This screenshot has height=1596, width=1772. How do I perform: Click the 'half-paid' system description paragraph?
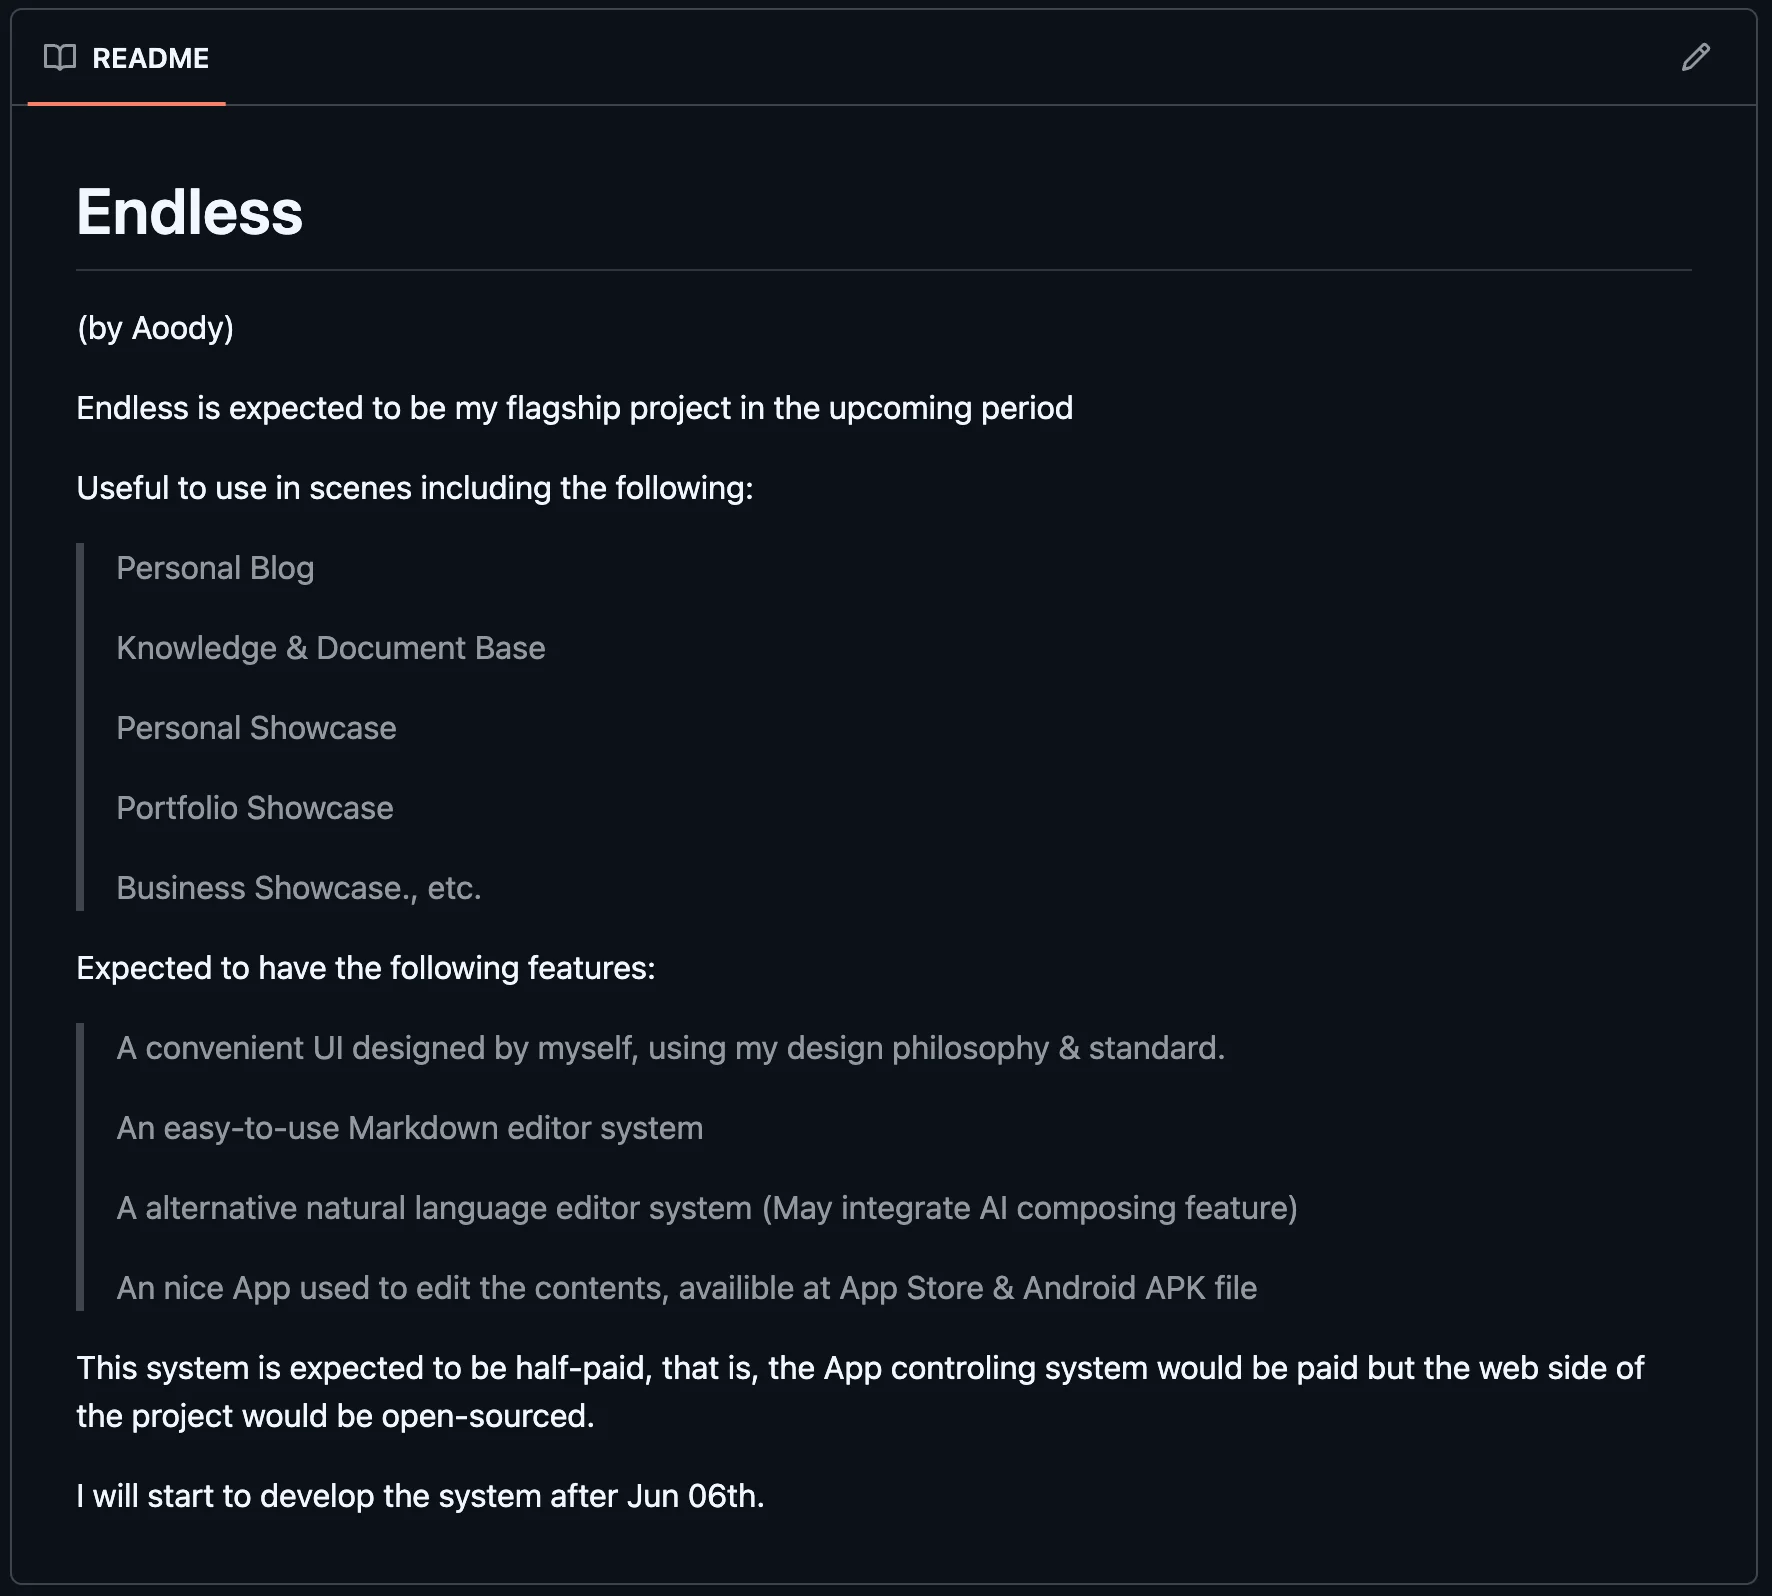pyautogui.click(x=860, y=1392)
